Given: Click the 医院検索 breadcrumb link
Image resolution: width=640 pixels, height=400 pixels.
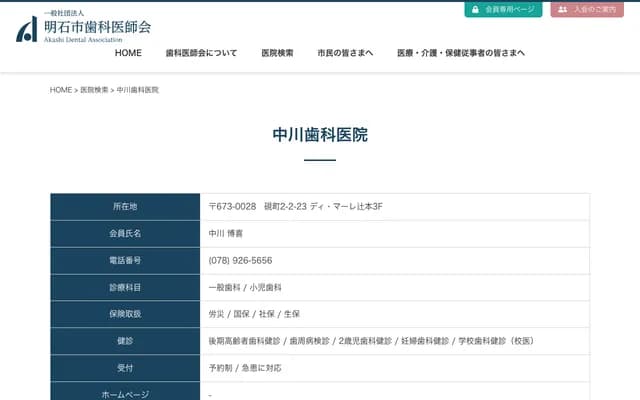Looking at the screenshot, I should pos(94,90).
